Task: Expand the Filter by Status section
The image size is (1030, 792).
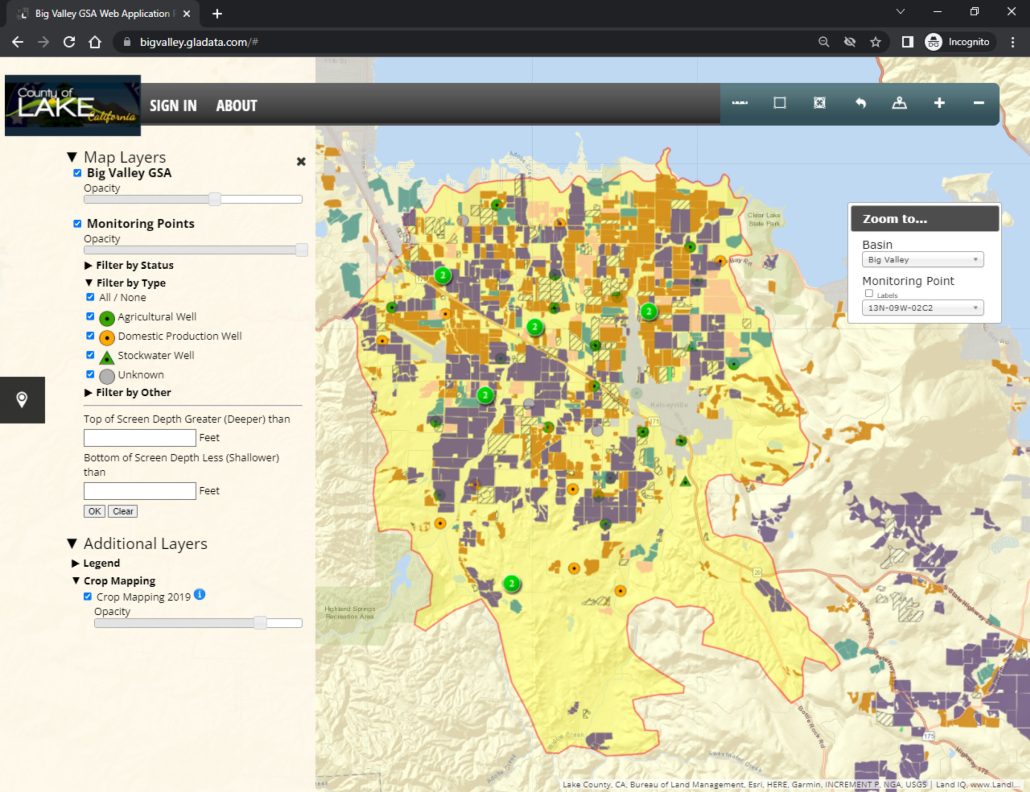Action: [134, 266]
